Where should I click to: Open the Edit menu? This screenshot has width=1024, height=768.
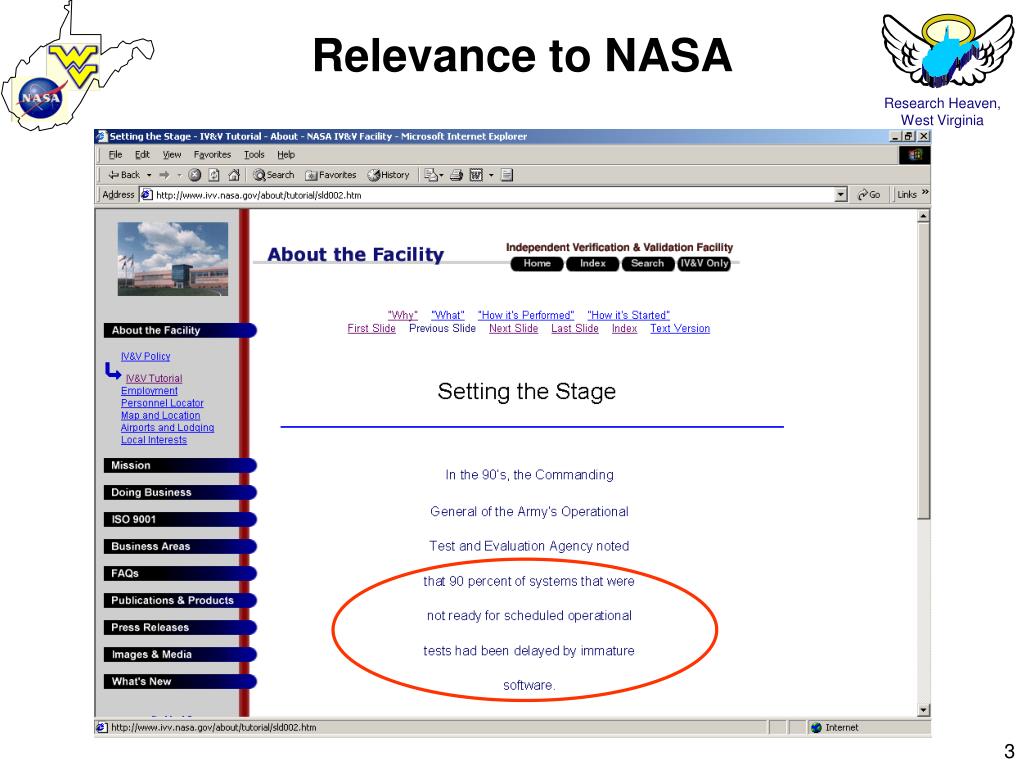pos(142,155)
